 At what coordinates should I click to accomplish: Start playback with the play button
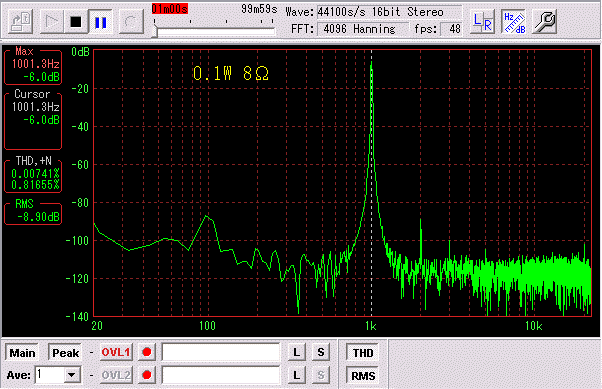[51, 22]
